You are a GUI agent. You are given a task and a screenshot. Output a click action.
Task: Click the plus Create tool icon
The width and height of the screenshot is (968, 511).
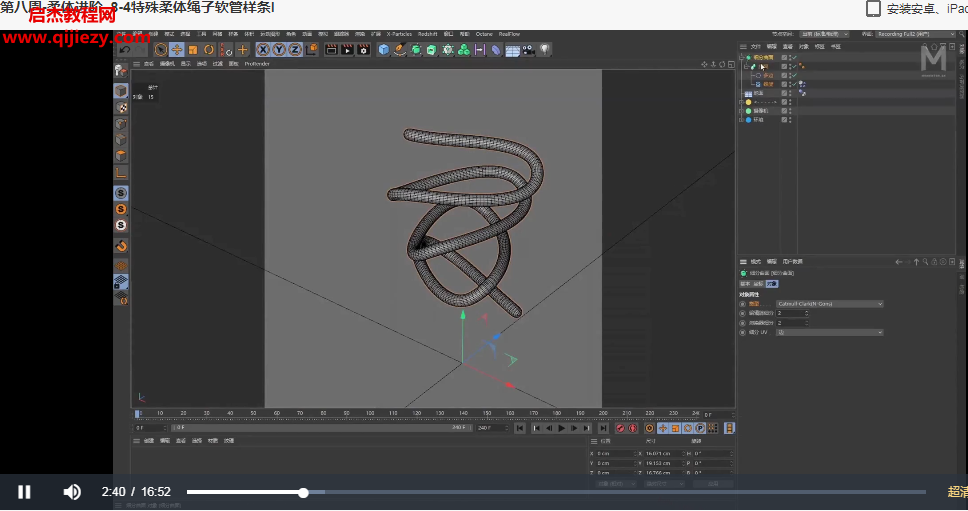pyautogui.click(x=243, y=50)
